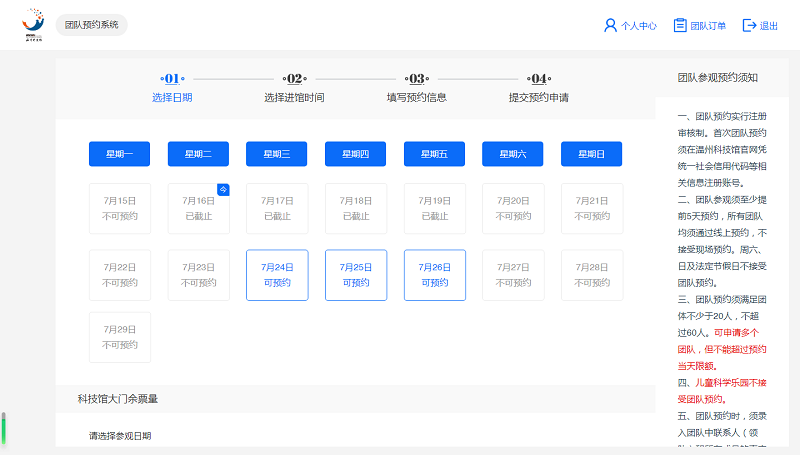Choose the 7月25日 available date
800x455 pixels.
[355, 275]
